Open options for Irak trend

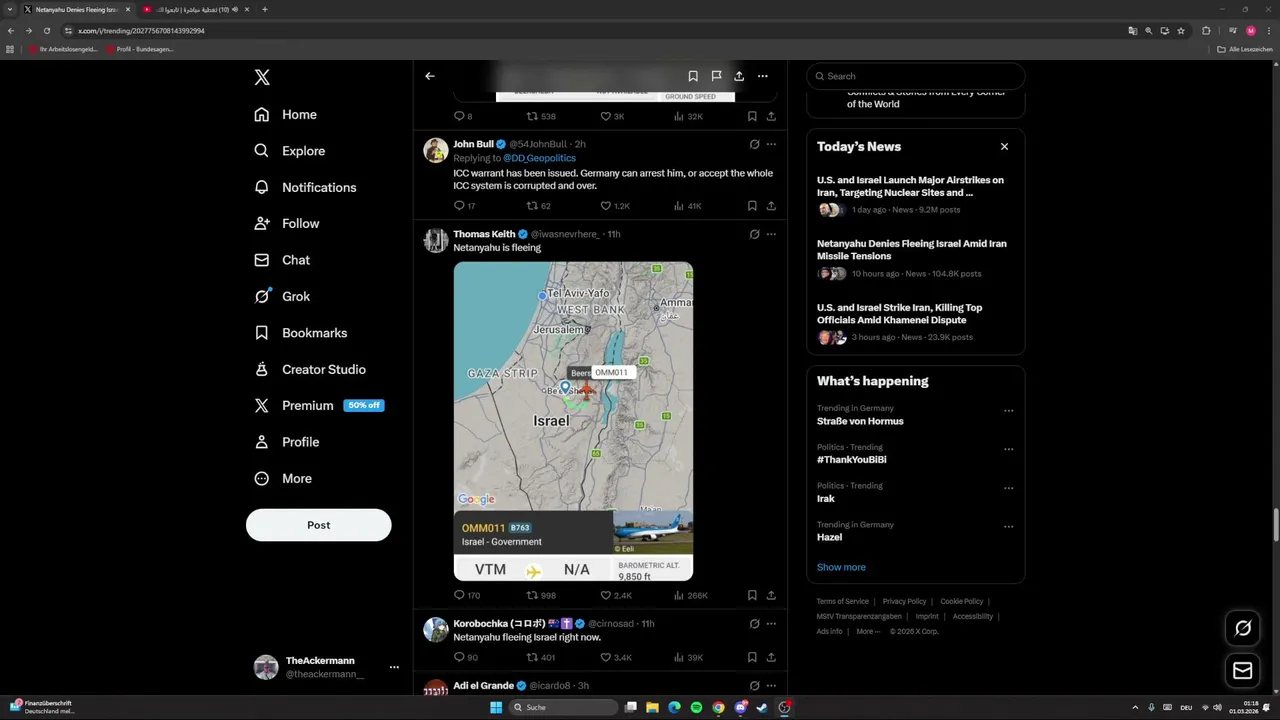click(x=1008, y=488)
